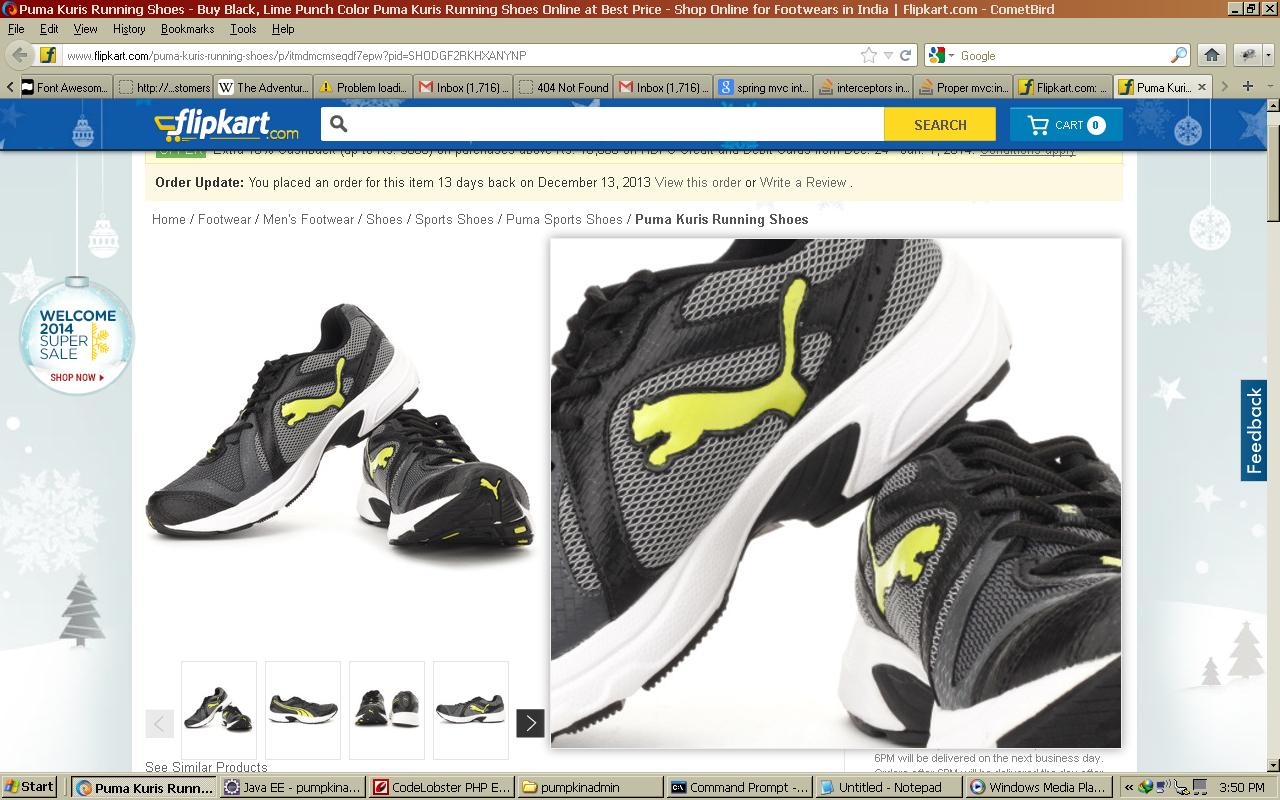
Task: Click the Write a Review link
Action: coord(803,182)
